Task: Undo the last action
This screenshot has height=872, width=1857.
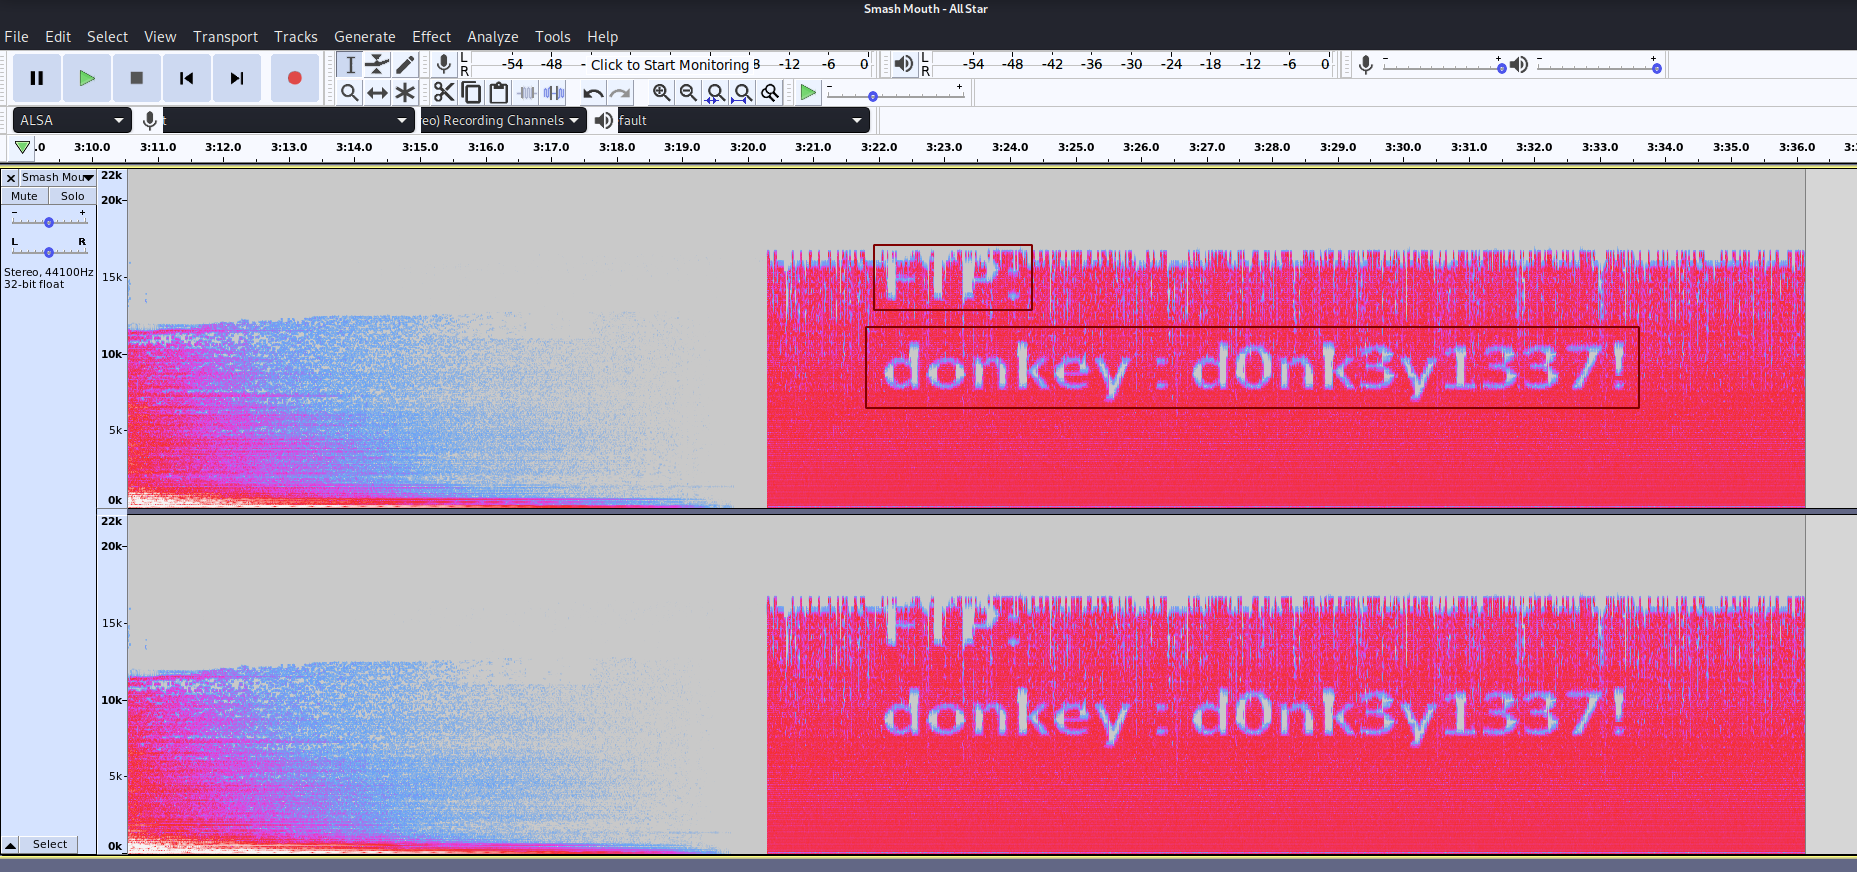Action: coord(593,93)
